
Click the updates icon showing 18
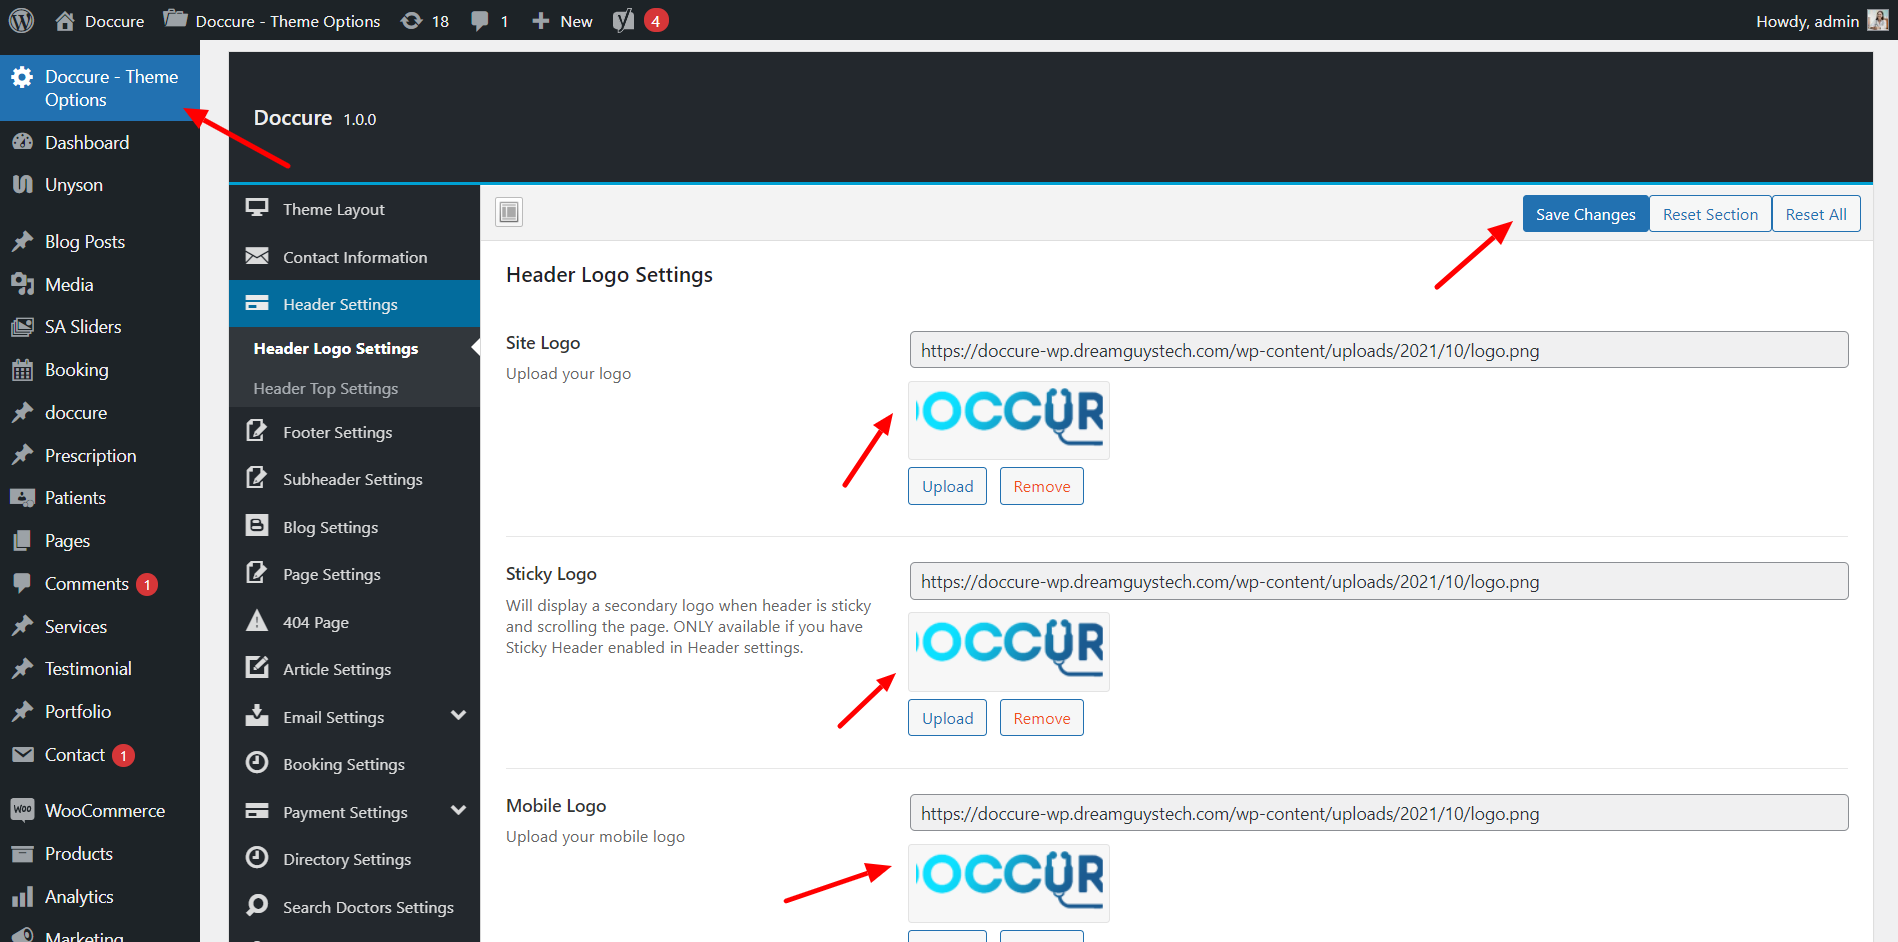point(411,20)
